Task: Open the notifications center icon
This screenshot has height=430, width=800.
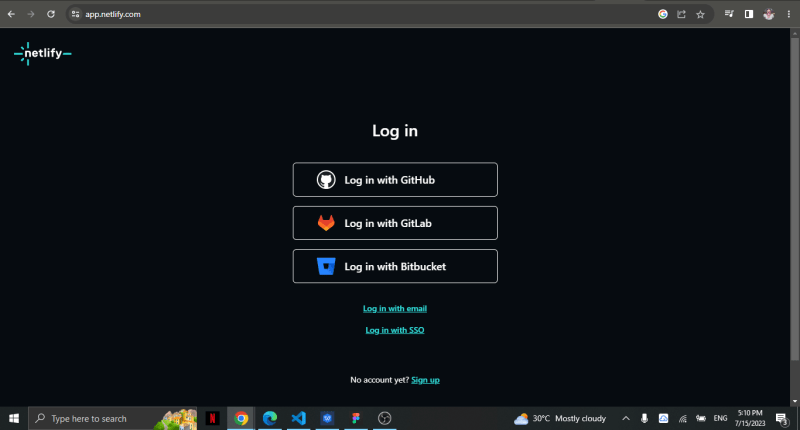Action: (x=782, y=419)
